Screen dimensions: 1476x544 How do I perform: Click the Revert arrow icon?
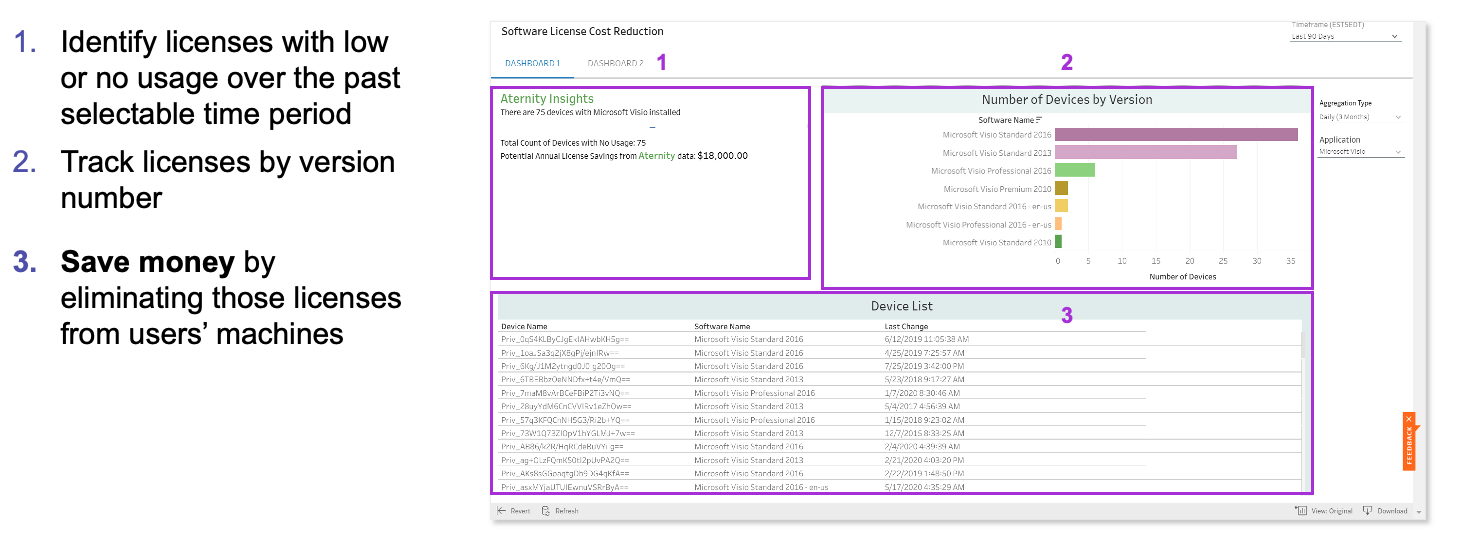click(501, 511)
